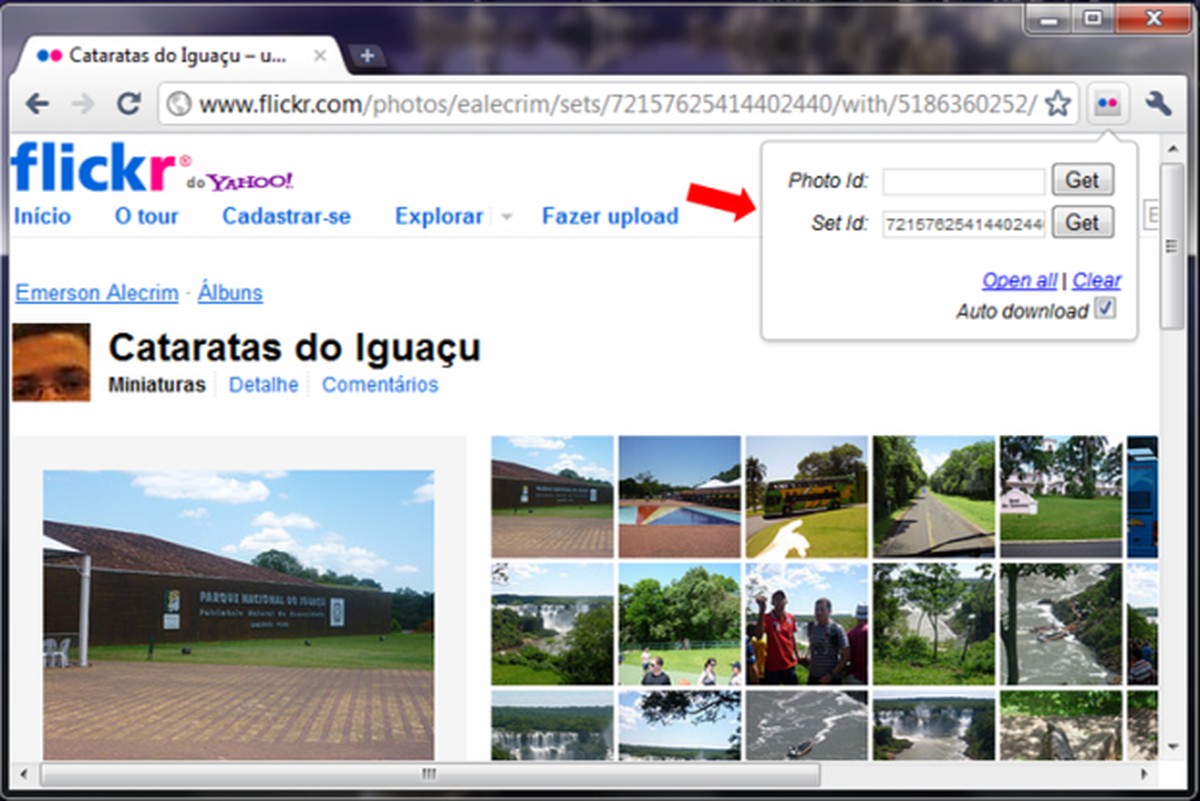The image size is (1200, 801).
Task: Click inside the Photo Id input field
Action: pos(962,180)
